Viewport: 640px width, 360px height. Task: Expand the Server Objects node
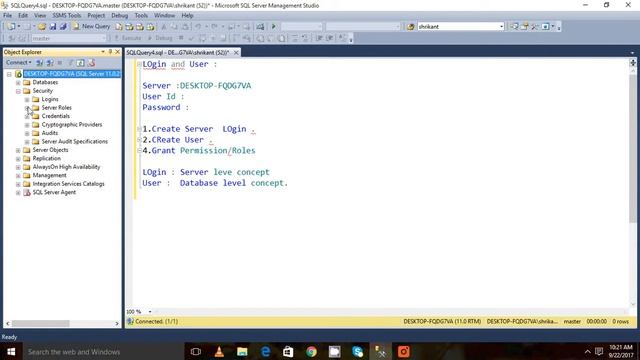point(18,150)
